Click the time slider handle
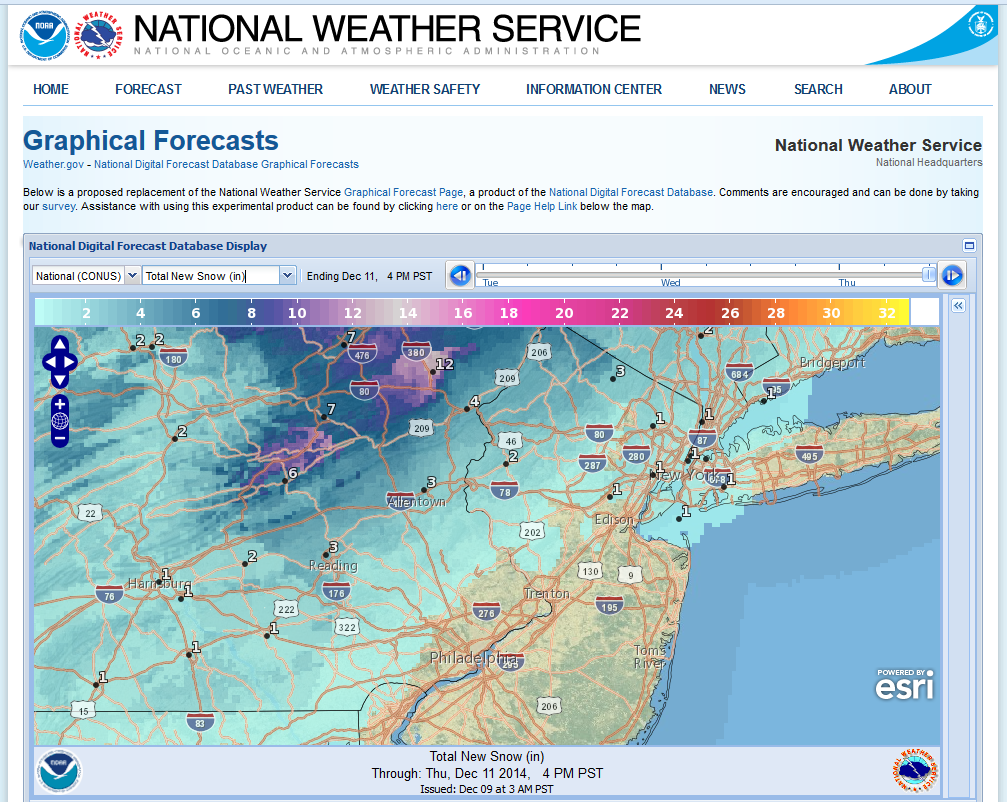This screenshot has width=1007, height=802. point(929,273)
